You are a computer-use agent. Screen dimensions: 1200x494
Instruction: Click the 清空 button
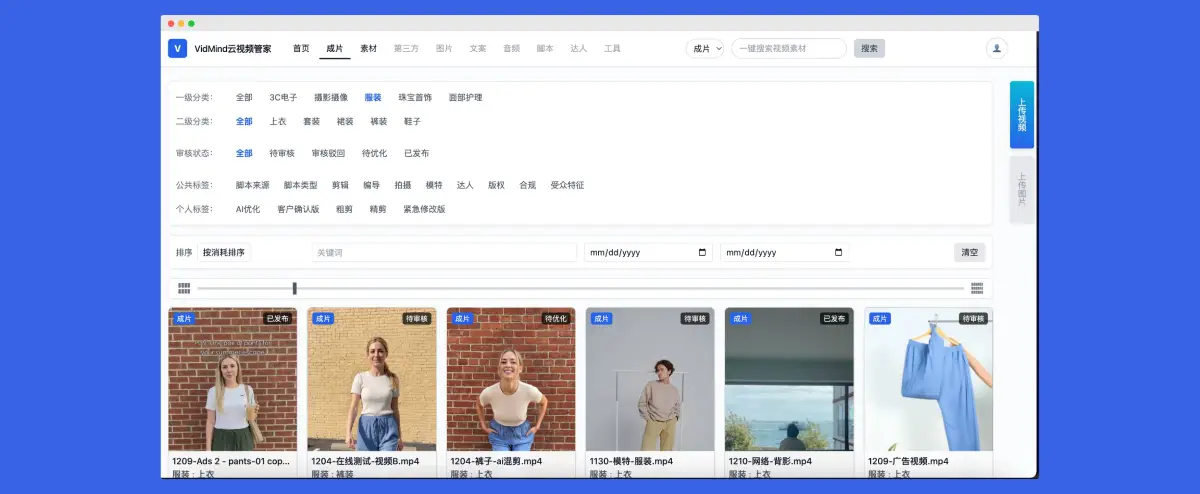(x=969, y=252)
